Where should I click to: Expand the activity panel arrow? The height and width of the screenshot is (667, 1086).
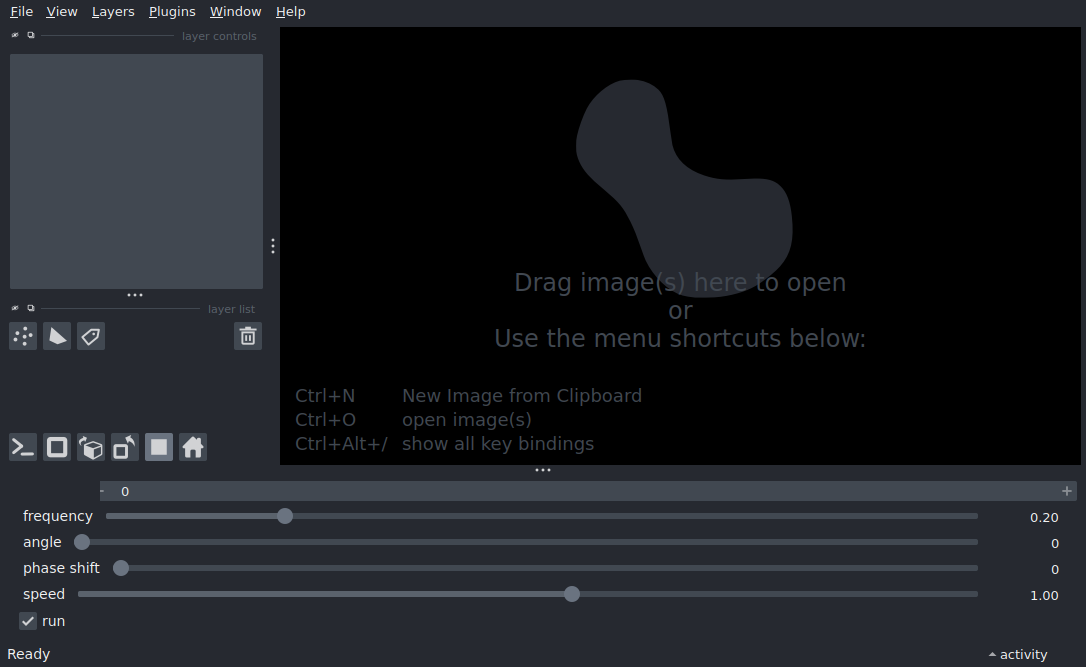[x=992, y=655]
